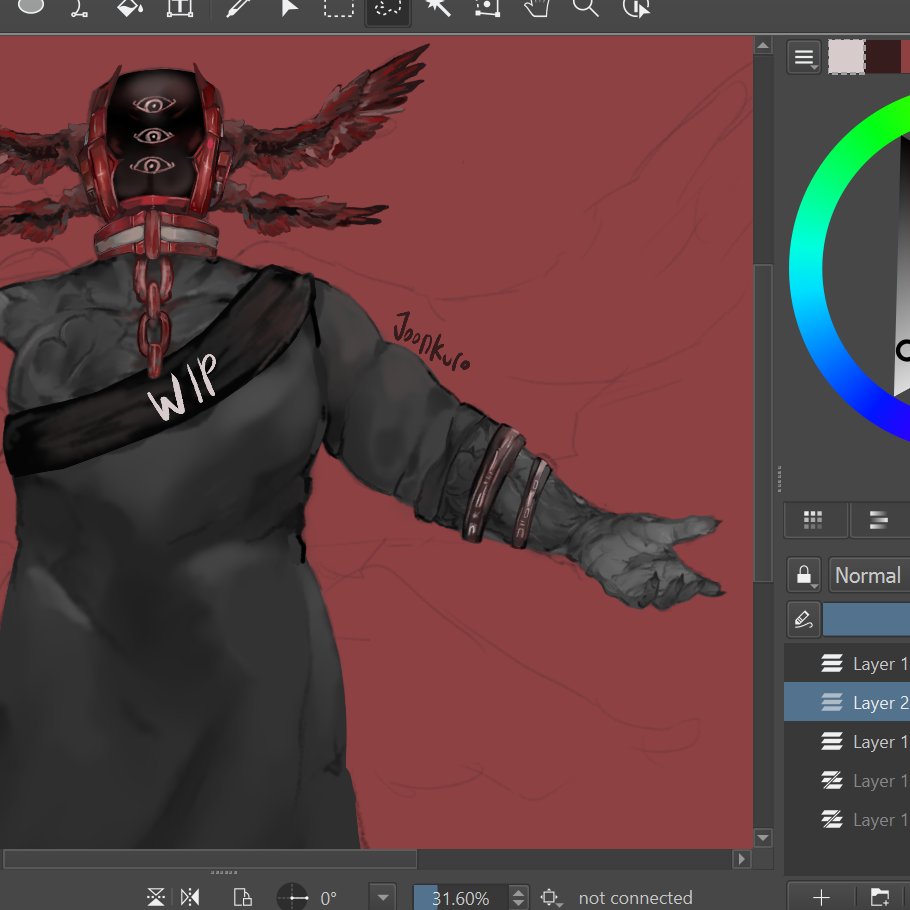
Task: Switch to the Hand pan tool
Action: point(537,8)
